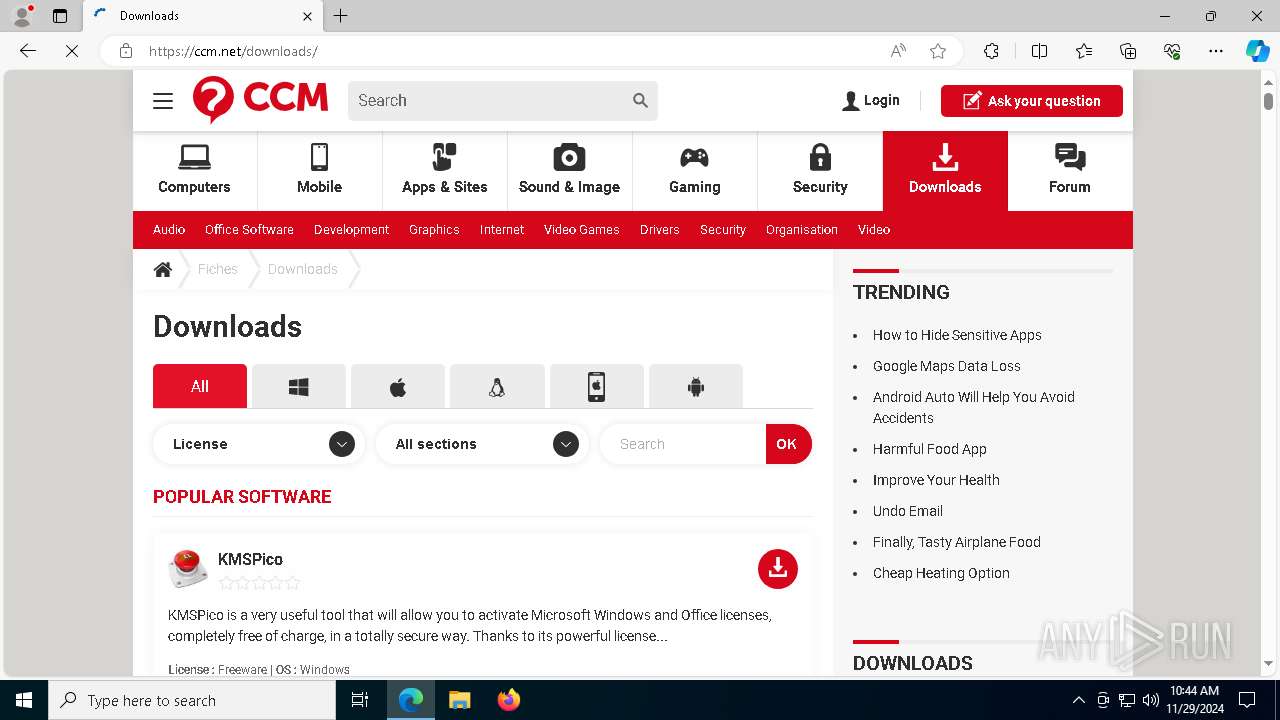The width and height of the screenshot is (1280, 720).
Task: Go to home via breadcrumb house icon
Action: point(163,269)
